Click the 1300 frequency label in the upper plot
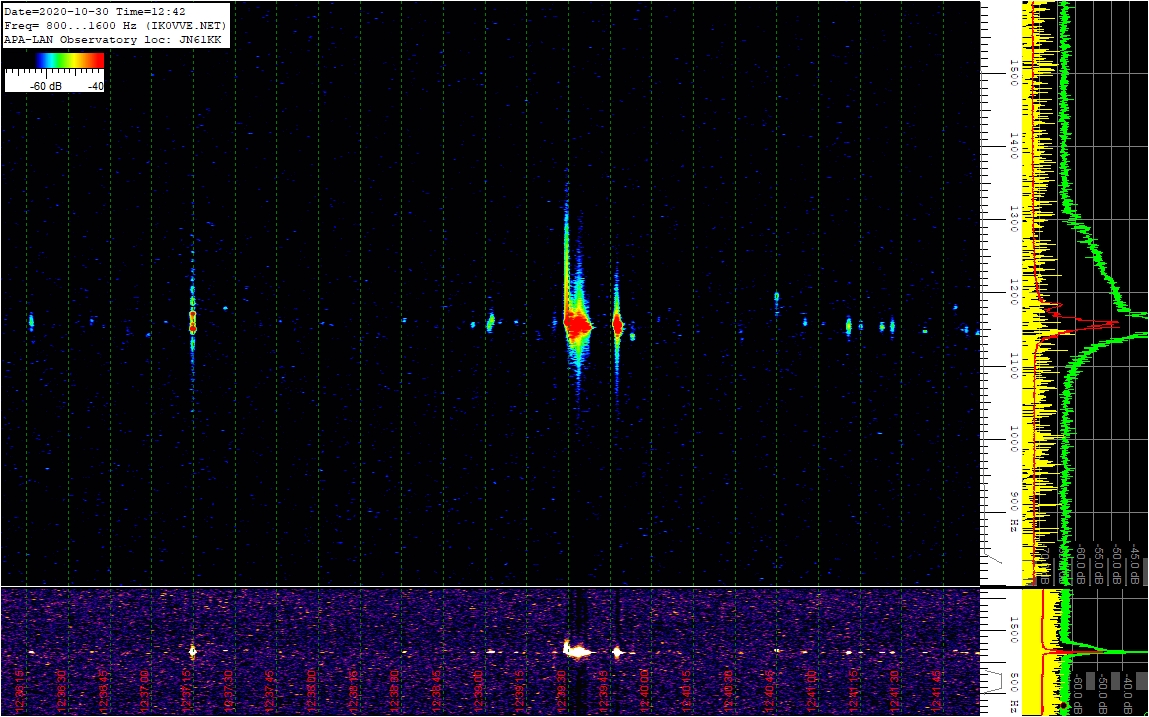 [x=1014, y=220]
